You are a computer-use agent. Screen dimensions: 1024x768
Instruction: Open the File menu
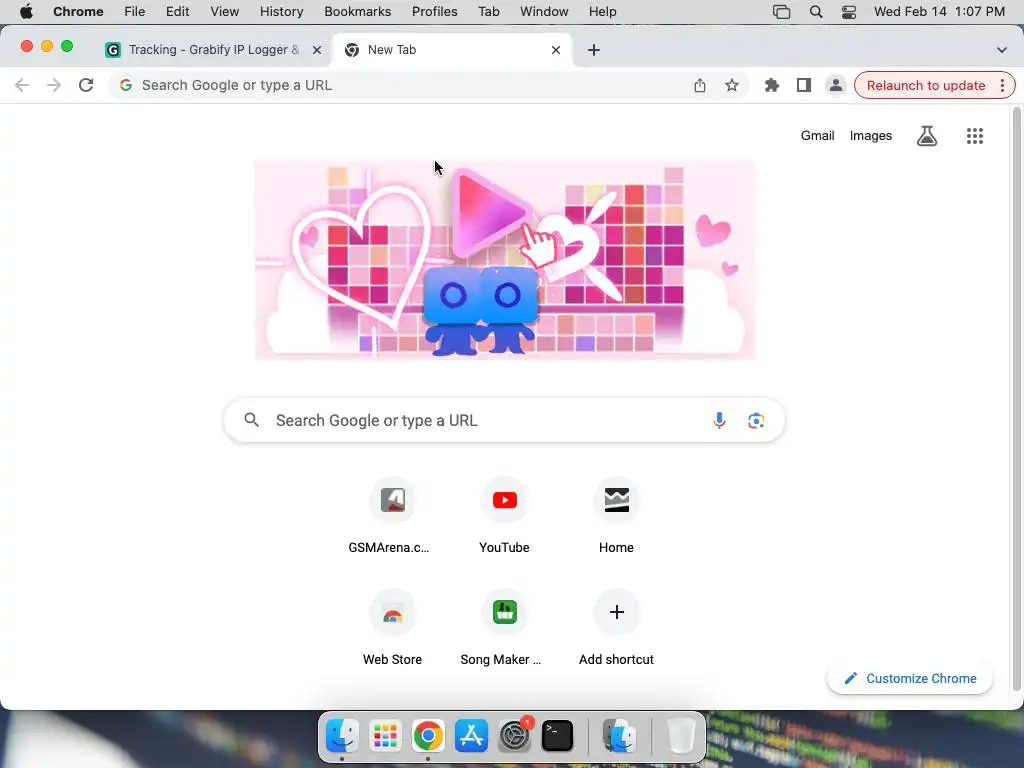click(135, 12)
